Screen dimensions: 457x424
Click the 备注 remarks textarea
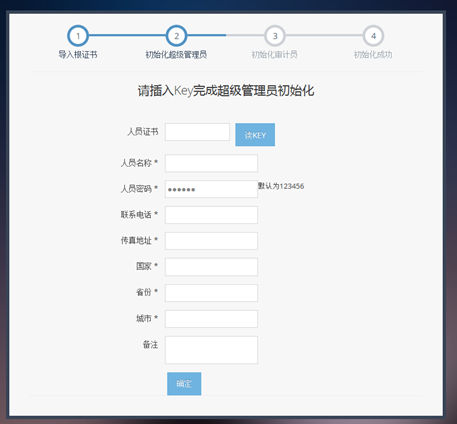pyautogui.click(x=211, y=350)
